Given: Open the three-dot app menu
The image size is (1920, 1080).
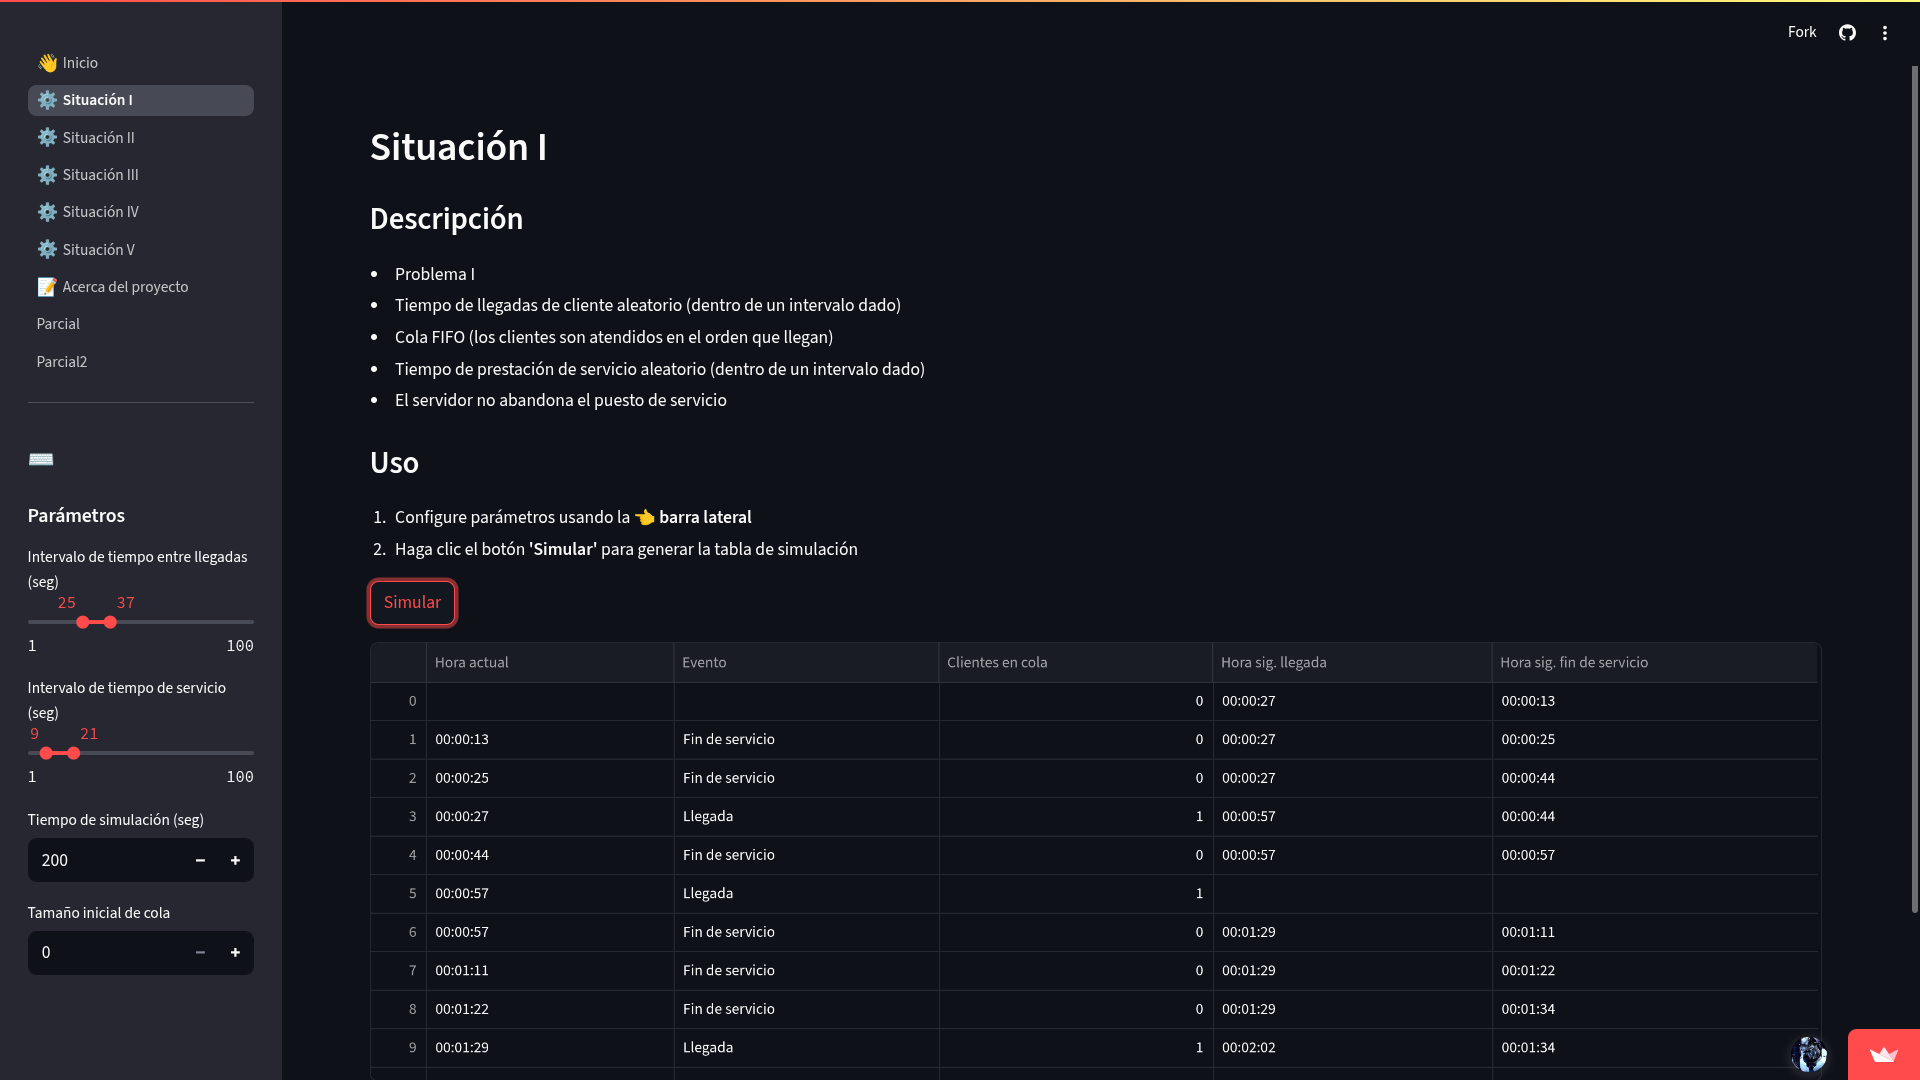Looking at the screenshot, I should click(1885, 33).
